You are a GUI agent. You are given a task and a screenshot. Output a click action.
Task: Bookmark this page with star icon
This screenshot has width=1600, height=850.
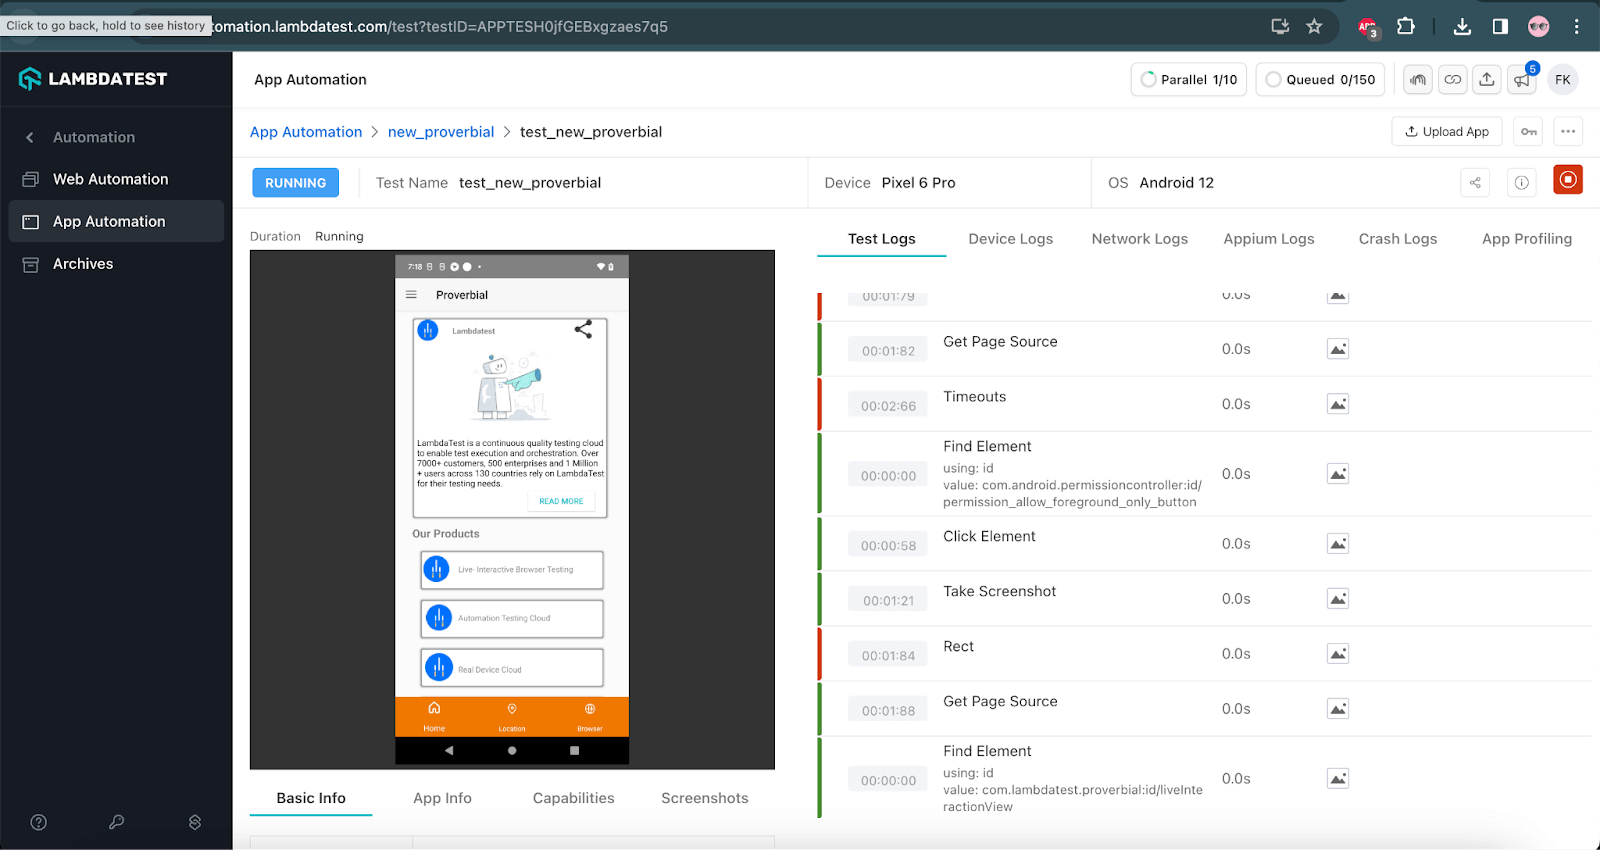(1314, 27)
